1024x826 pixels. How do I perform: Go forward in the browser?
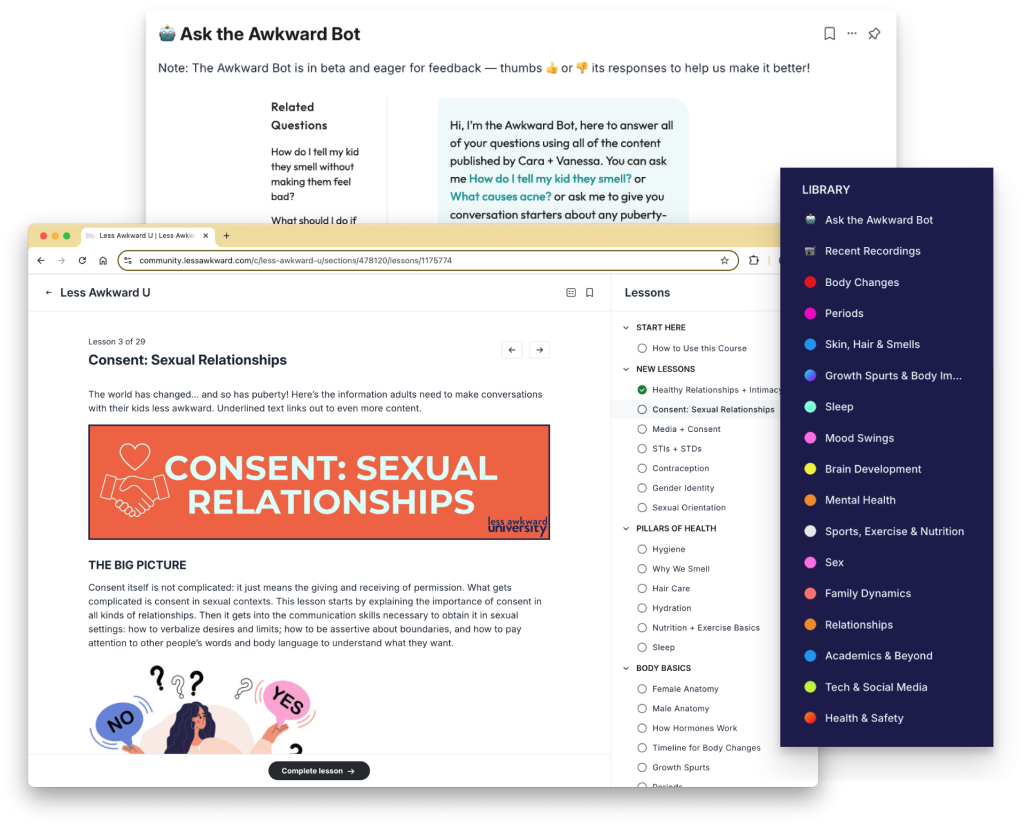point(61,261)
